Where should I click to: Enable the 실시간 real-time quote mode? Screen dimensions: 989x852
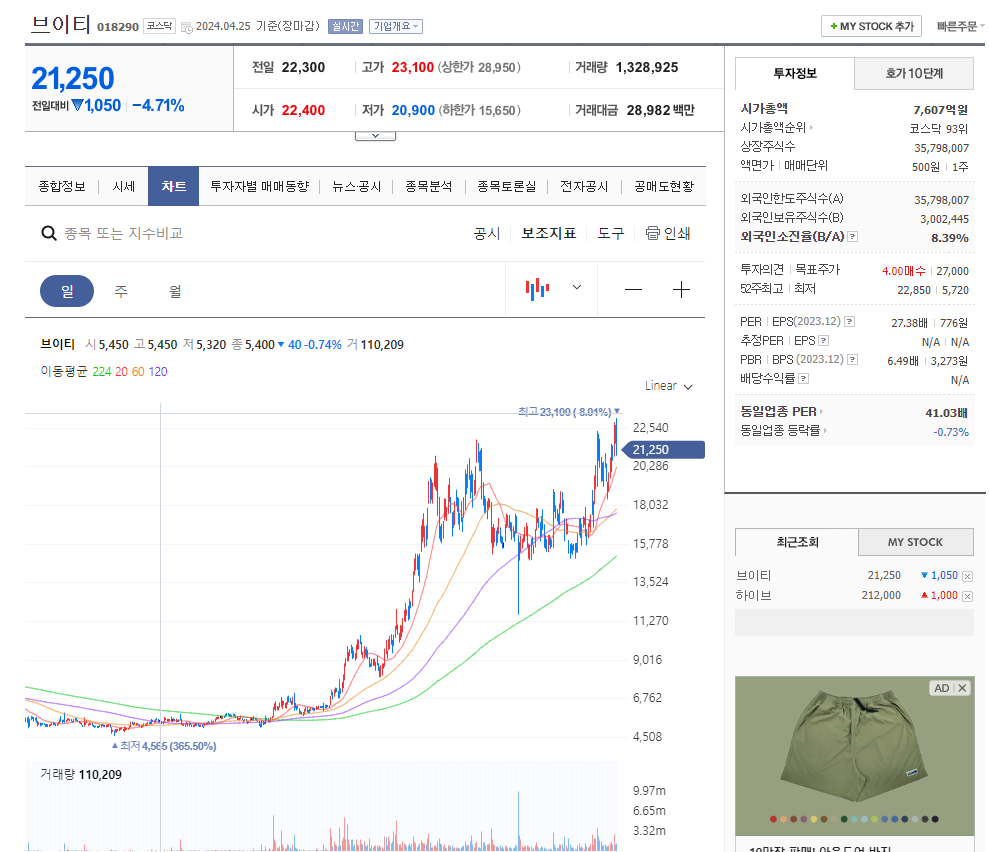pyautogui.click(x=344, y=26)
